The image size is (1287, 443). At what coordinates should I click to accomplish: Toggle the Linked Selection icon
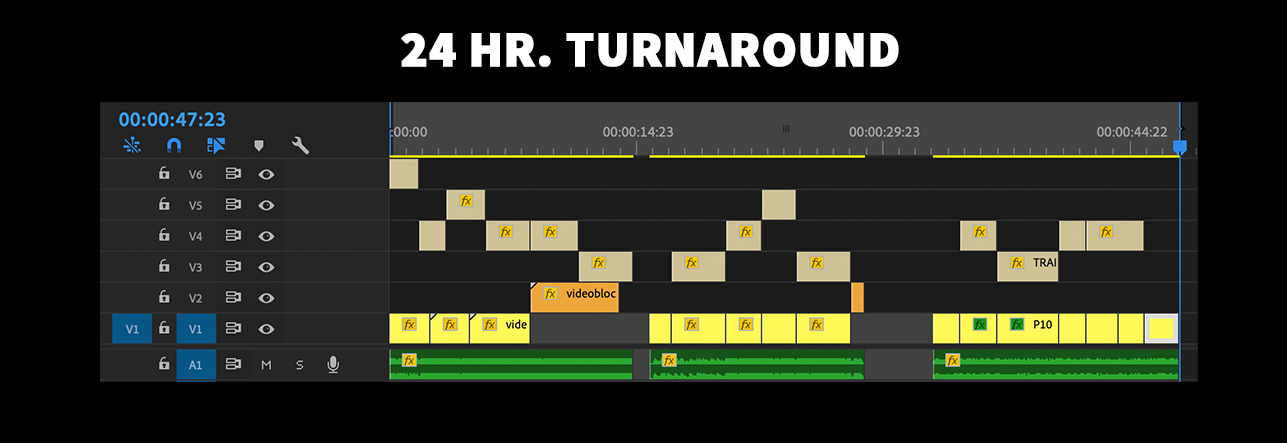216,145
